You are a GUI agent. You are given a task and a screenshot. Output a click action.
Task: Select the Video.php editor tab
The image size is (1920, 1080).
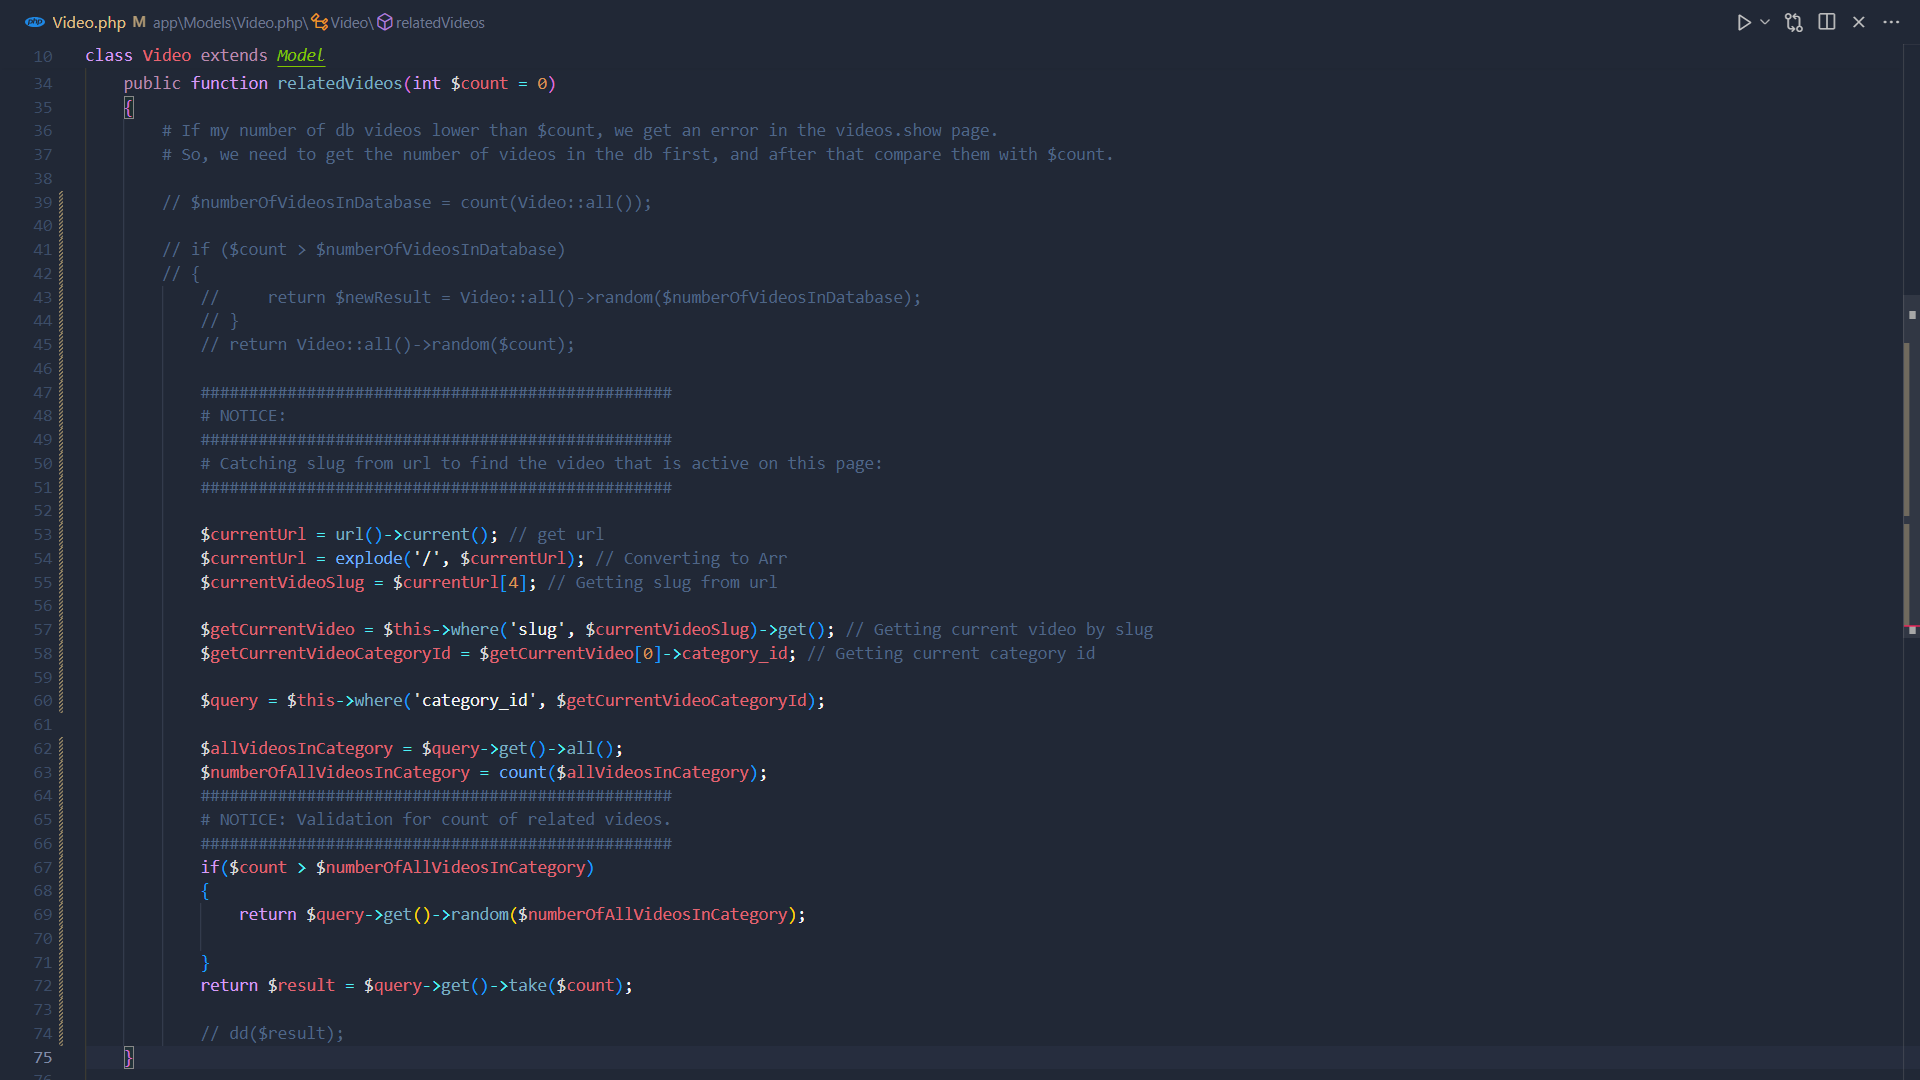(x=89, y=22)
